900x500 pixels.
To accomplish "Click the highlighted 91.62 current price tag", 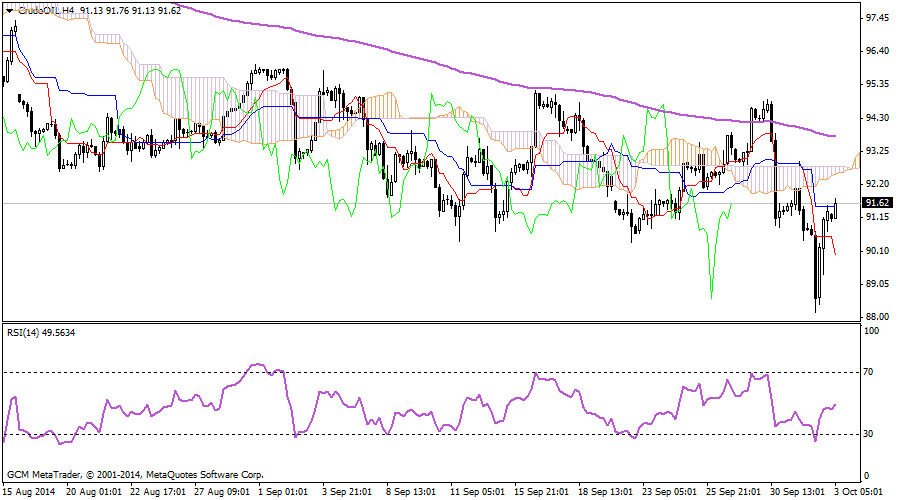I will [x=877, y=202].
